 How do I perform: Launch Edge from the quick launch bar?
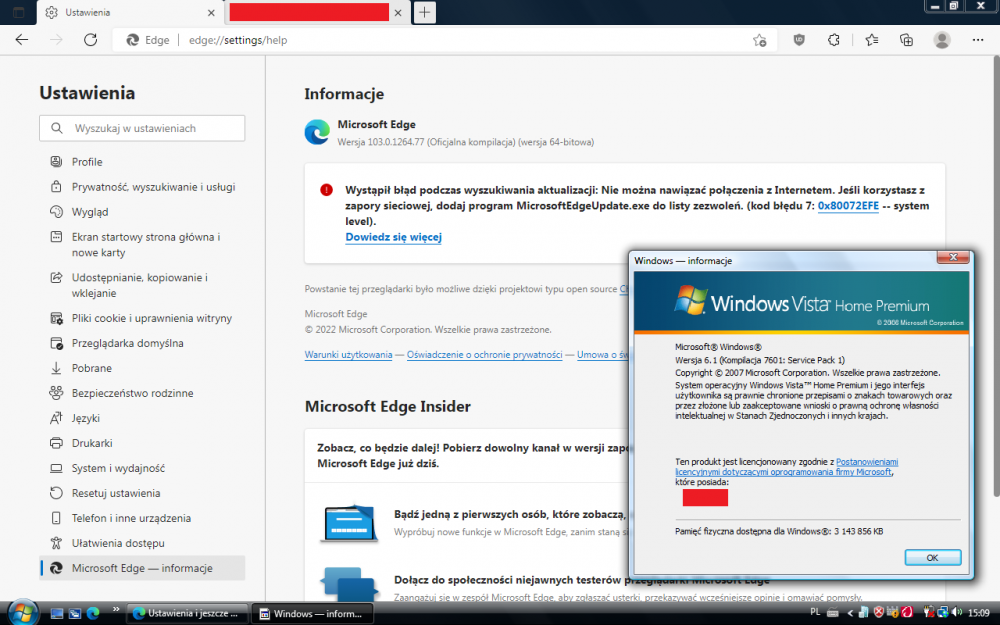[93, 614]
